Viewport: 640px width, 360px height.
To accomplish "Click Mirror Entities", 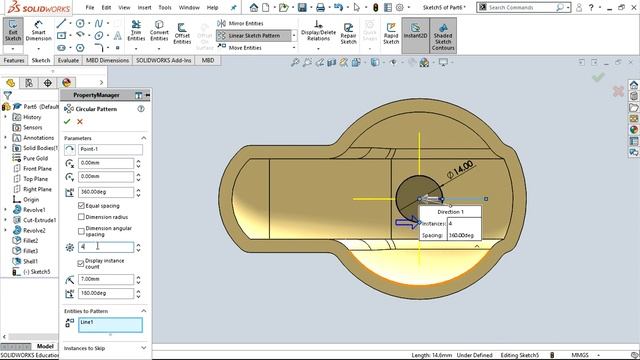I will tap(241, 23).
